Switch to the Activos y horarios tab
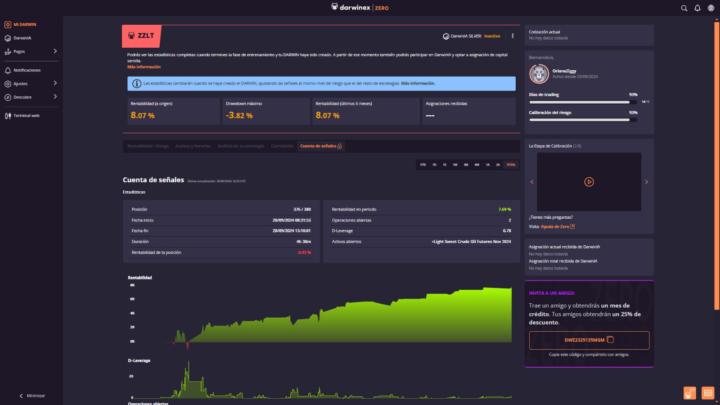Viewport: 720px width, 405px height. pos(193,146)
